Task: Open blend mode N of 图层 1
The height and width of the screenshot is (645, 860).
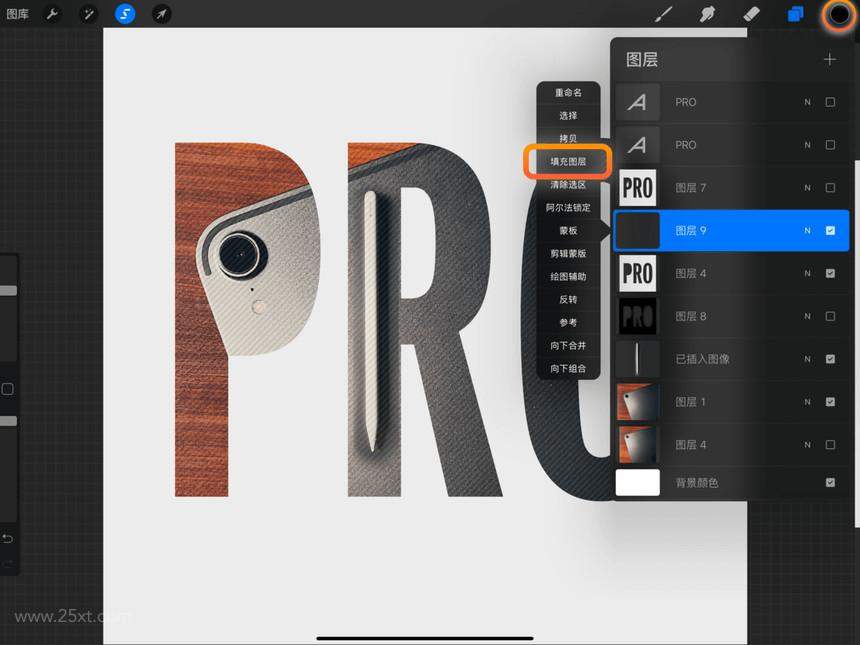Action: click(x=807, y=402)
